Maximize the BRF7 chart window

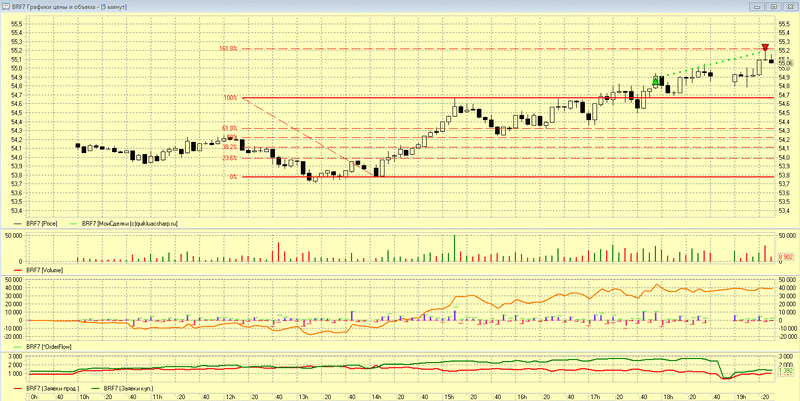[x=773, y=7]
